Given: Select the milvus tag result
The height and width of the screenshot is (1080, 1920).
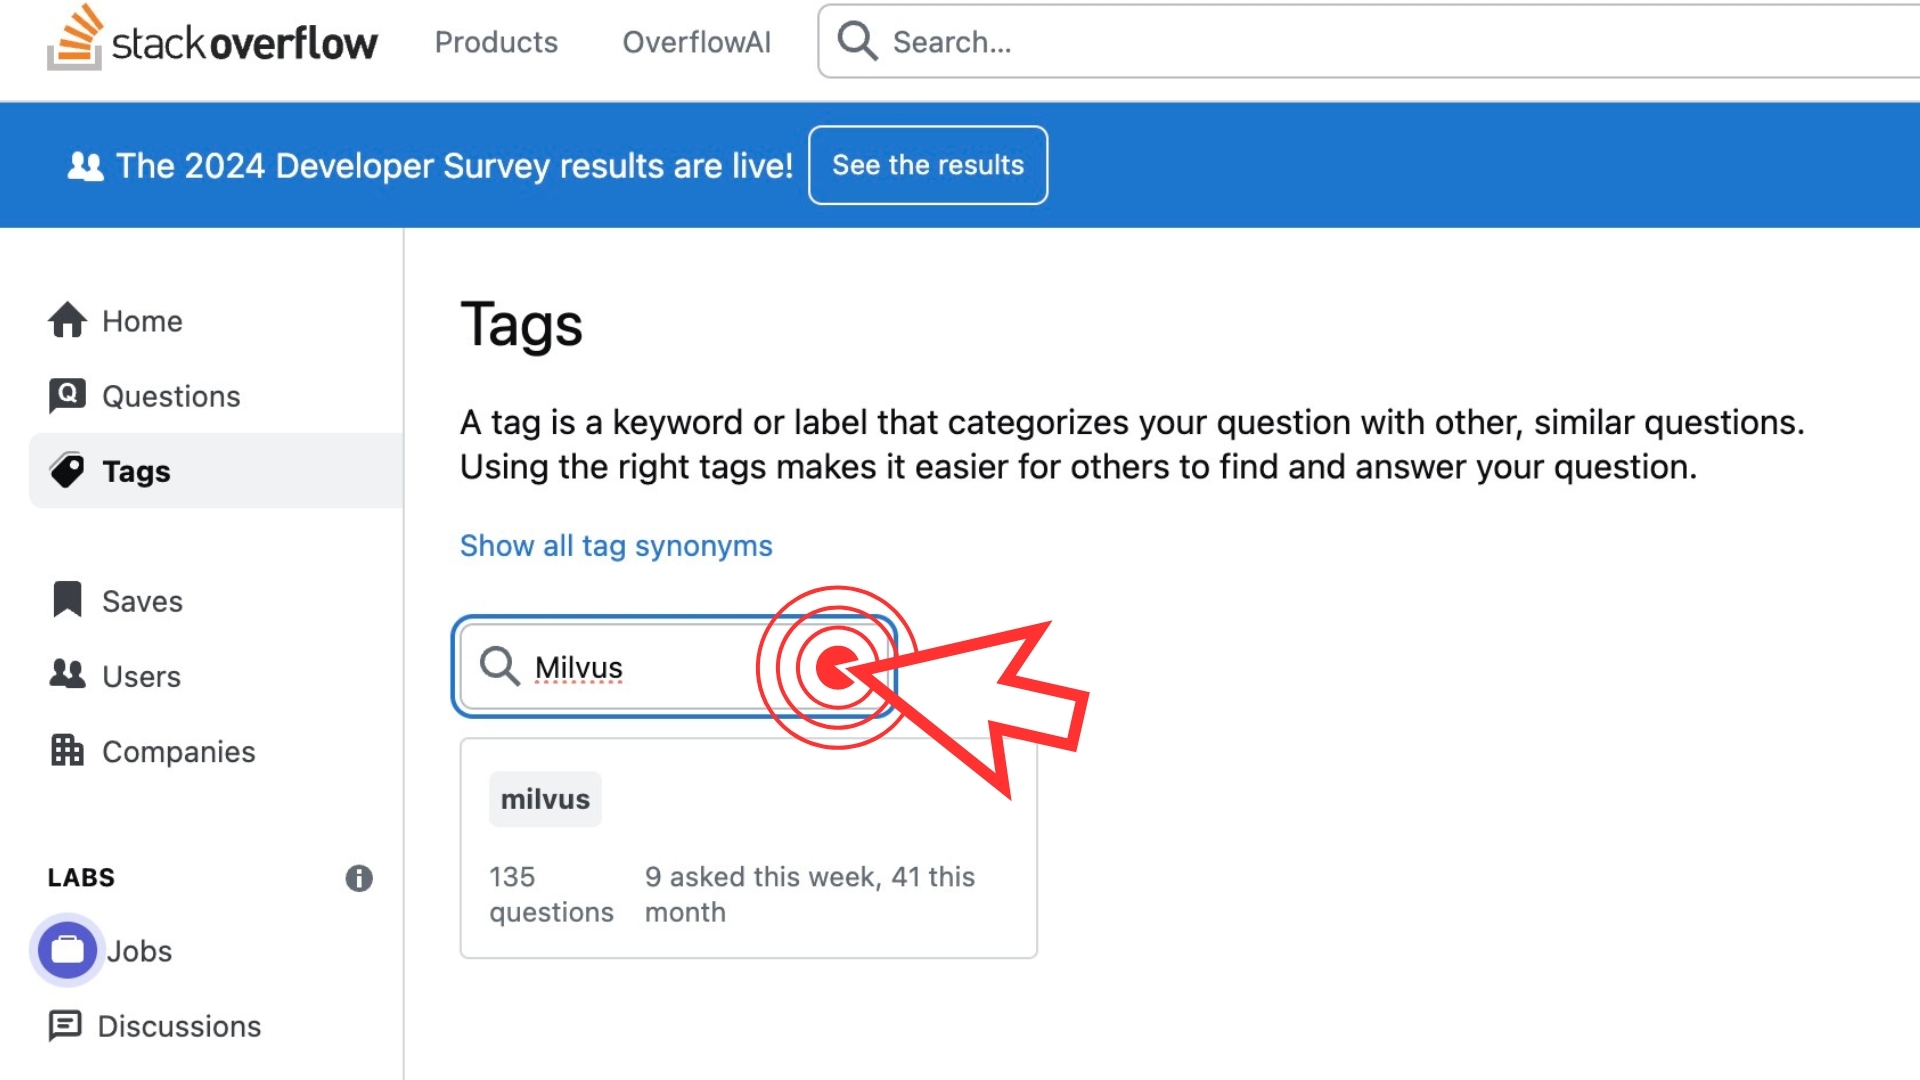Looking at the screenshot, I should 545,799.
